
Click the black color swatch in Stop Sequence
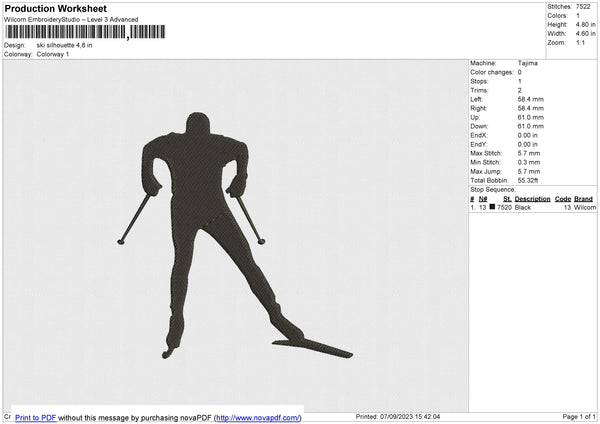coord(492,207)
